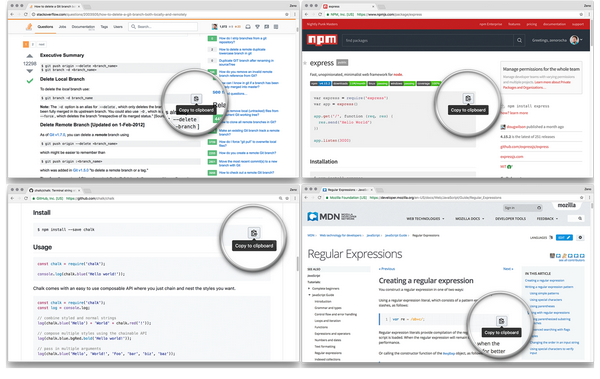The height and width of the screenshot is (379, 600).
Task: Click npm search magnifier button
Action: [519, 40]
